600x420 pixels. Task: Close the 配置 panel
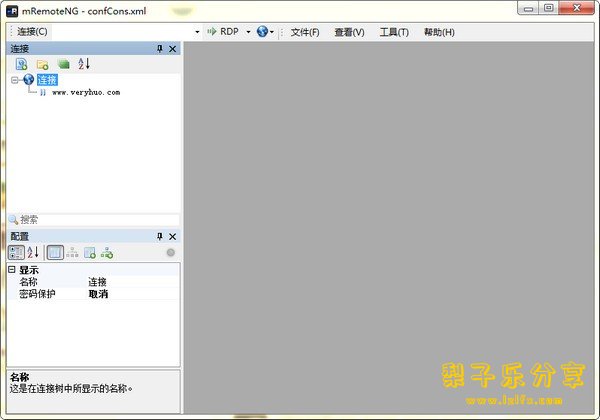[x=173, y=237]
